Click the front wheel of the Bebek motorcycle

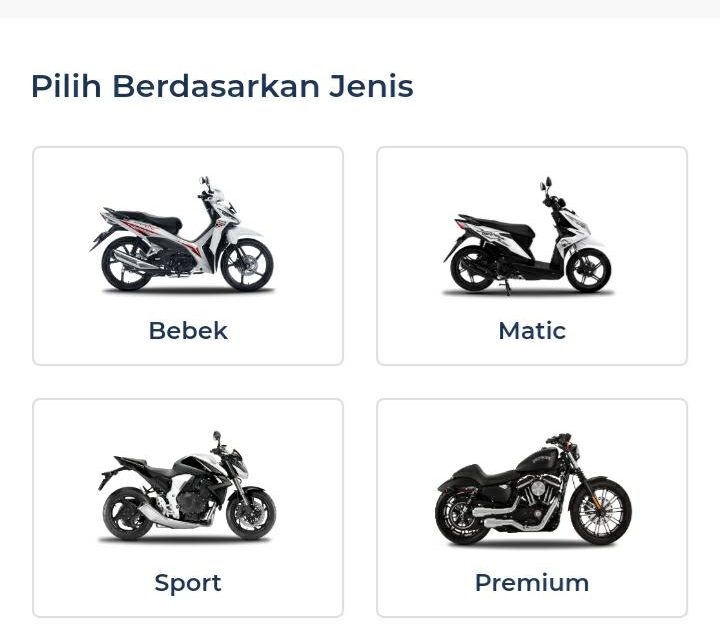click(x=246, y=264)
